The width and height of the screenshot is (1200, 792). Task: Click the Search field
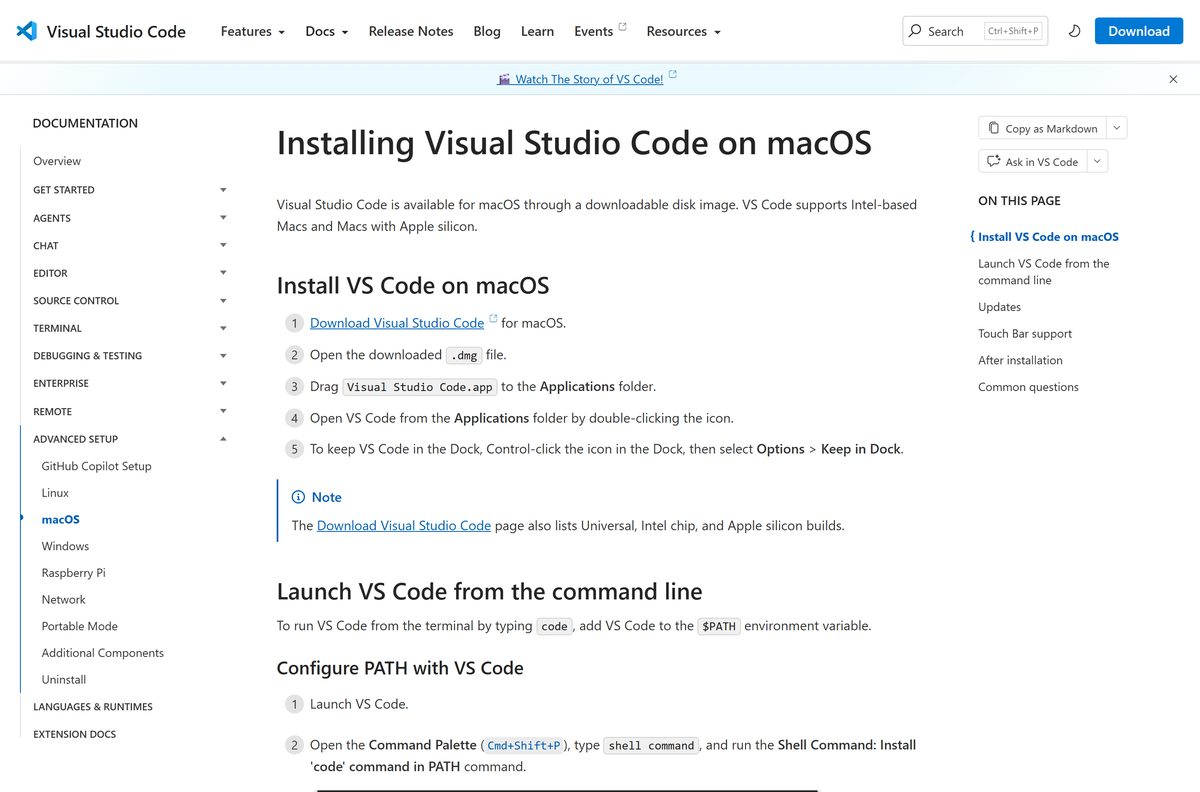975,31
